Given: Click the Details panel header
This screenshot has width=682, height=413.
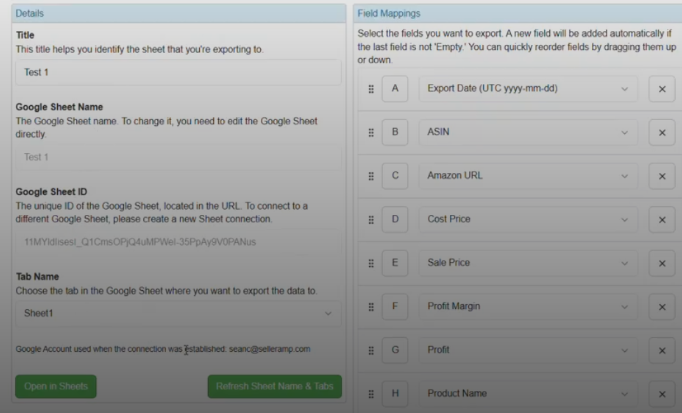Looking at the screenshot, I should click(178, 13).
